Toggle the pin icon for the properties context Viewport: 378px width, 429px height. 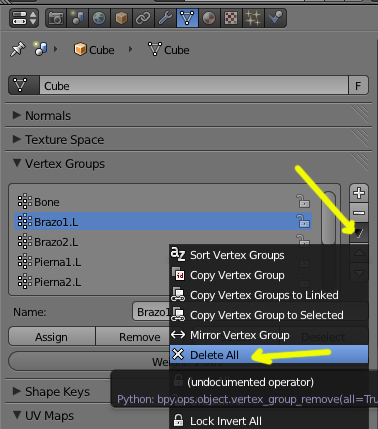coord(18,49)
